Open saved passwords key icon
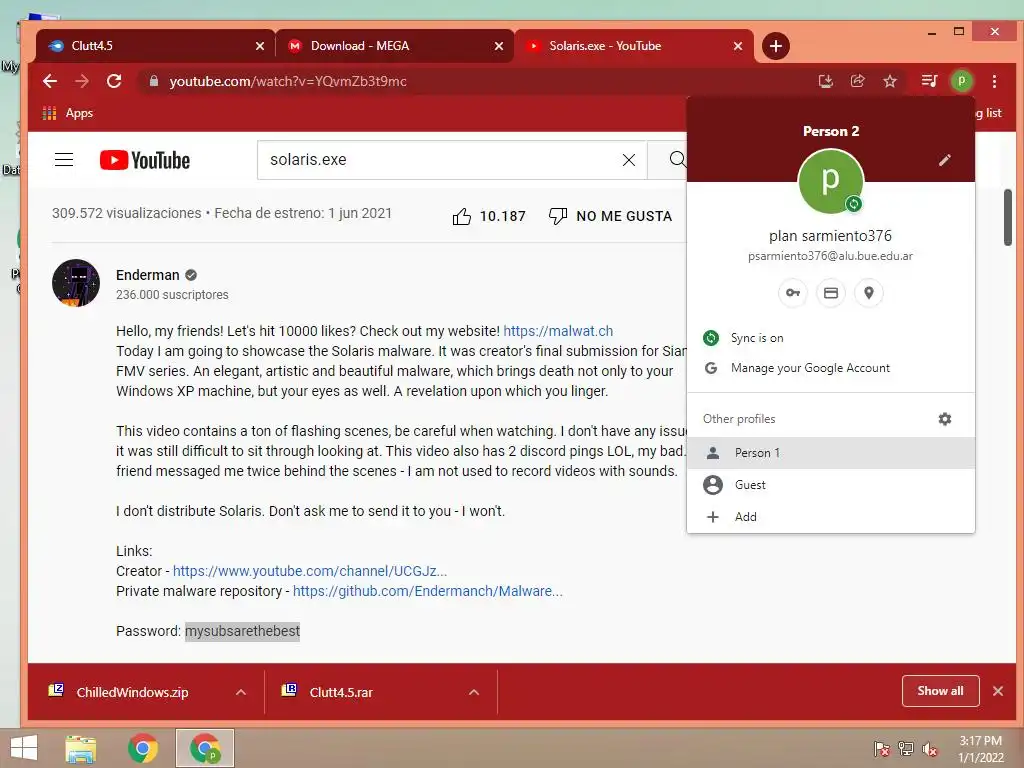1024x768 pixels. pos(792,293)
